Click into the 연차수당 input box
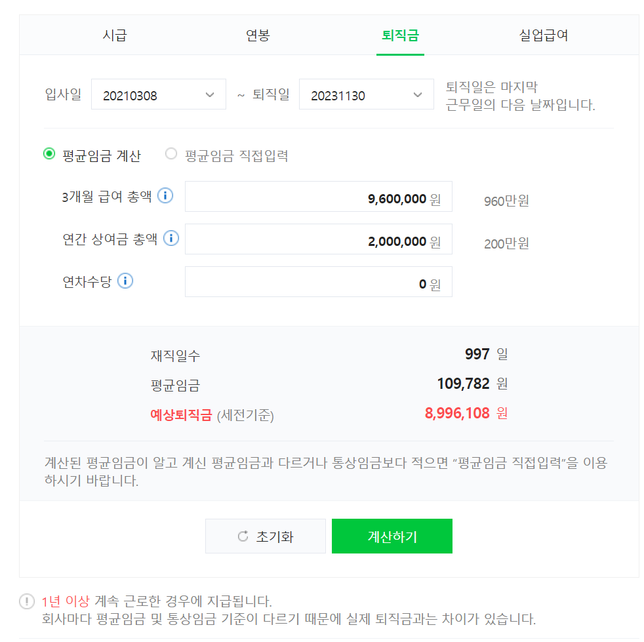Image resolution: width=644 pixels, height=642 pixels. coord(318,283)
